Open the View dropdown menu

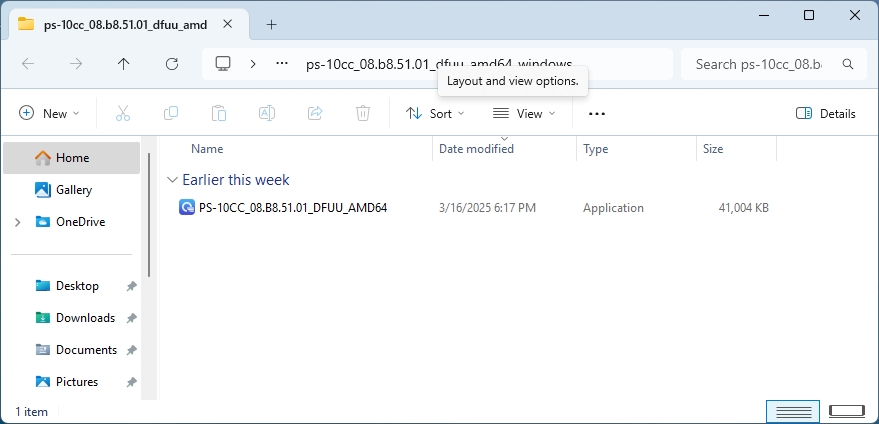tap(524, 114)
